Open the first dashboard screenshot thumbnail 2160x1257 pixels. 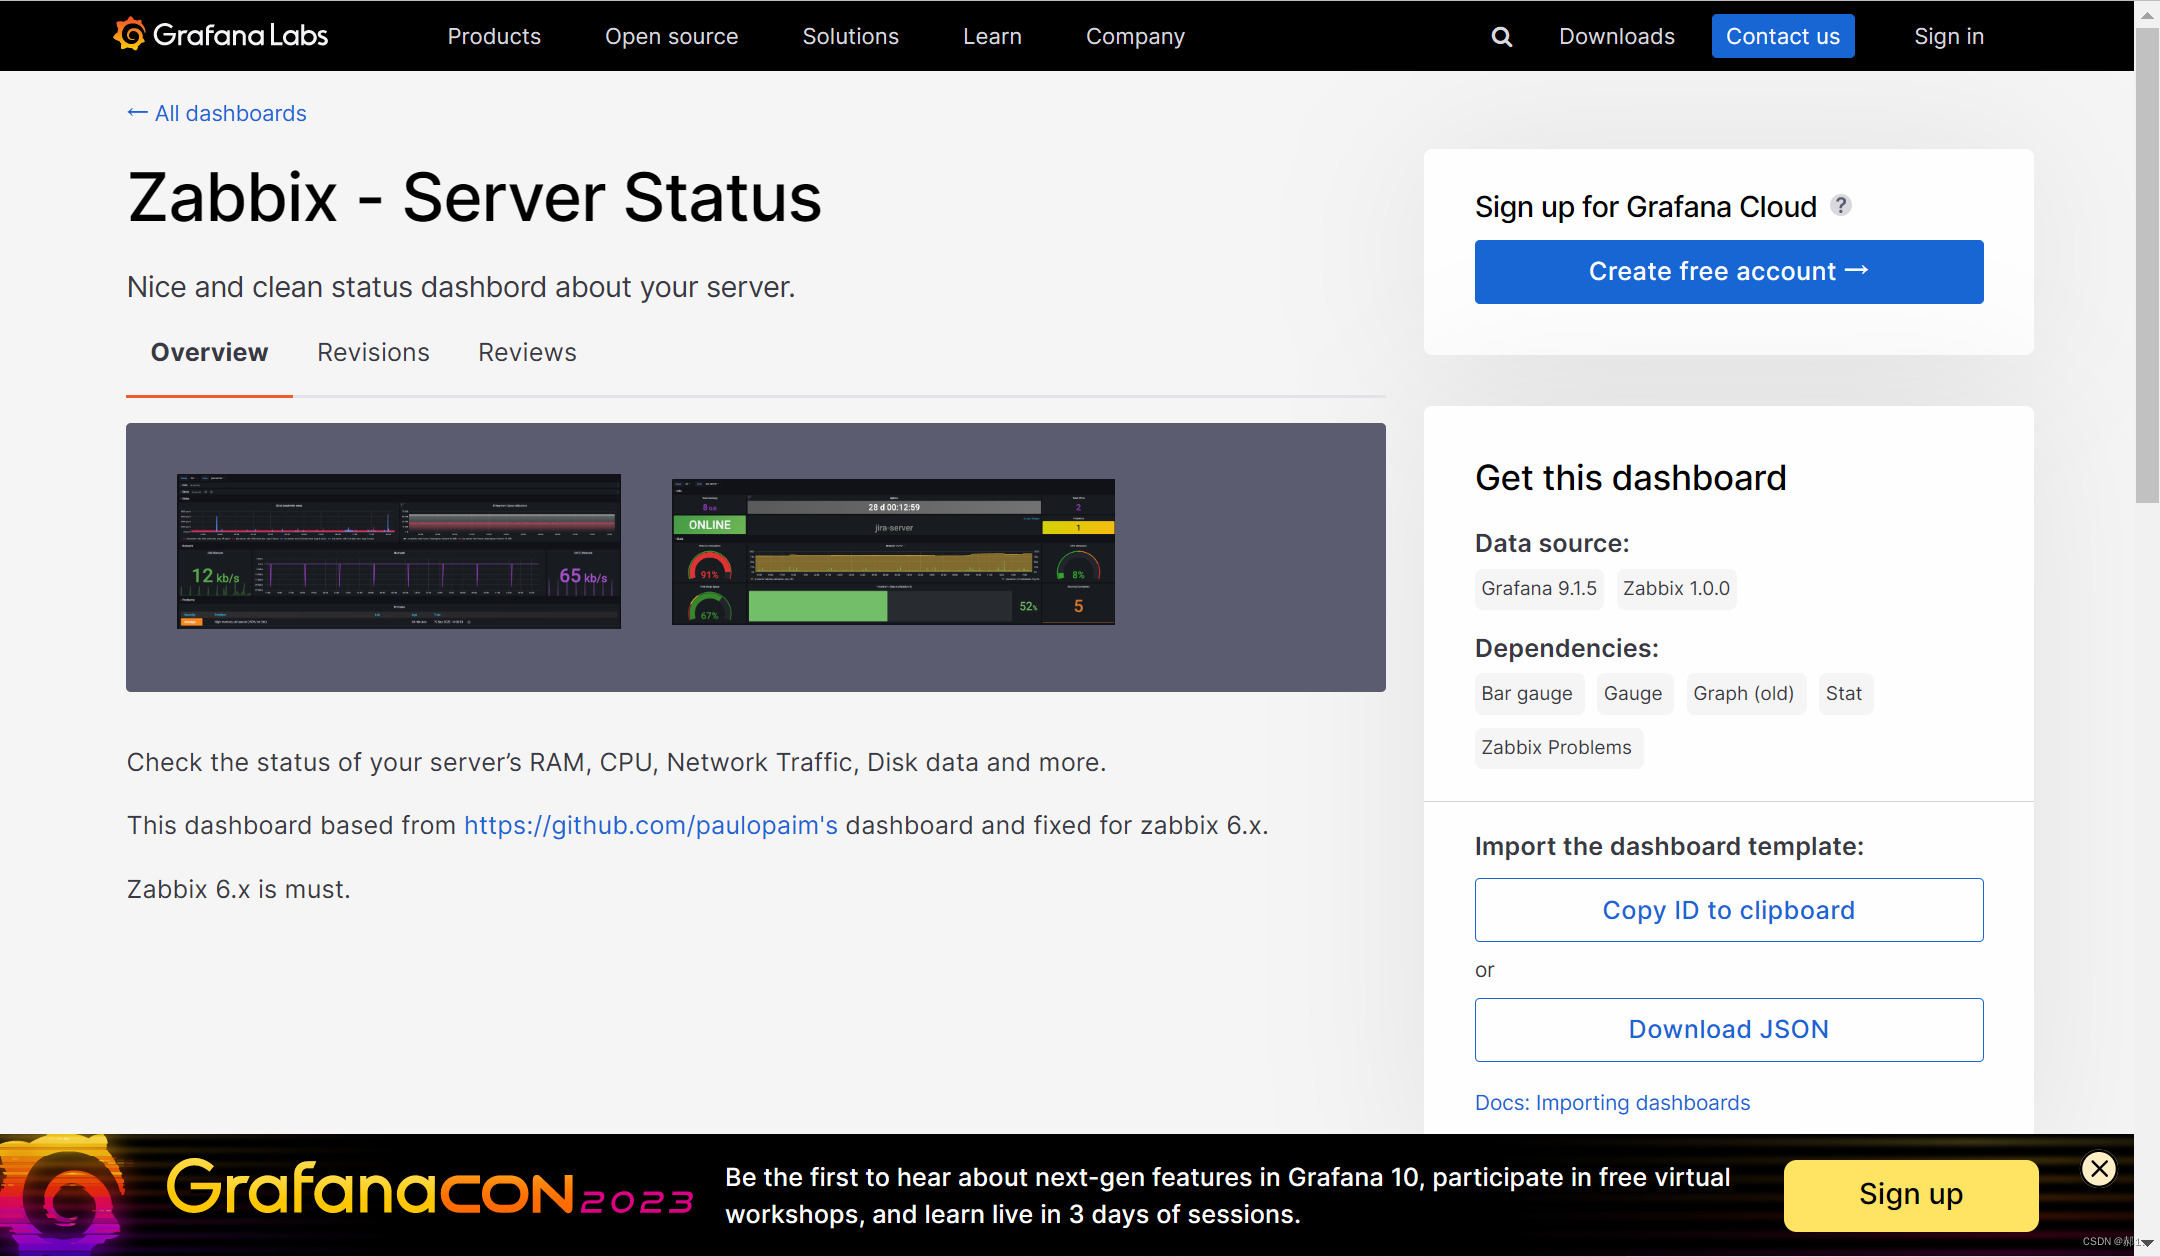398,551
